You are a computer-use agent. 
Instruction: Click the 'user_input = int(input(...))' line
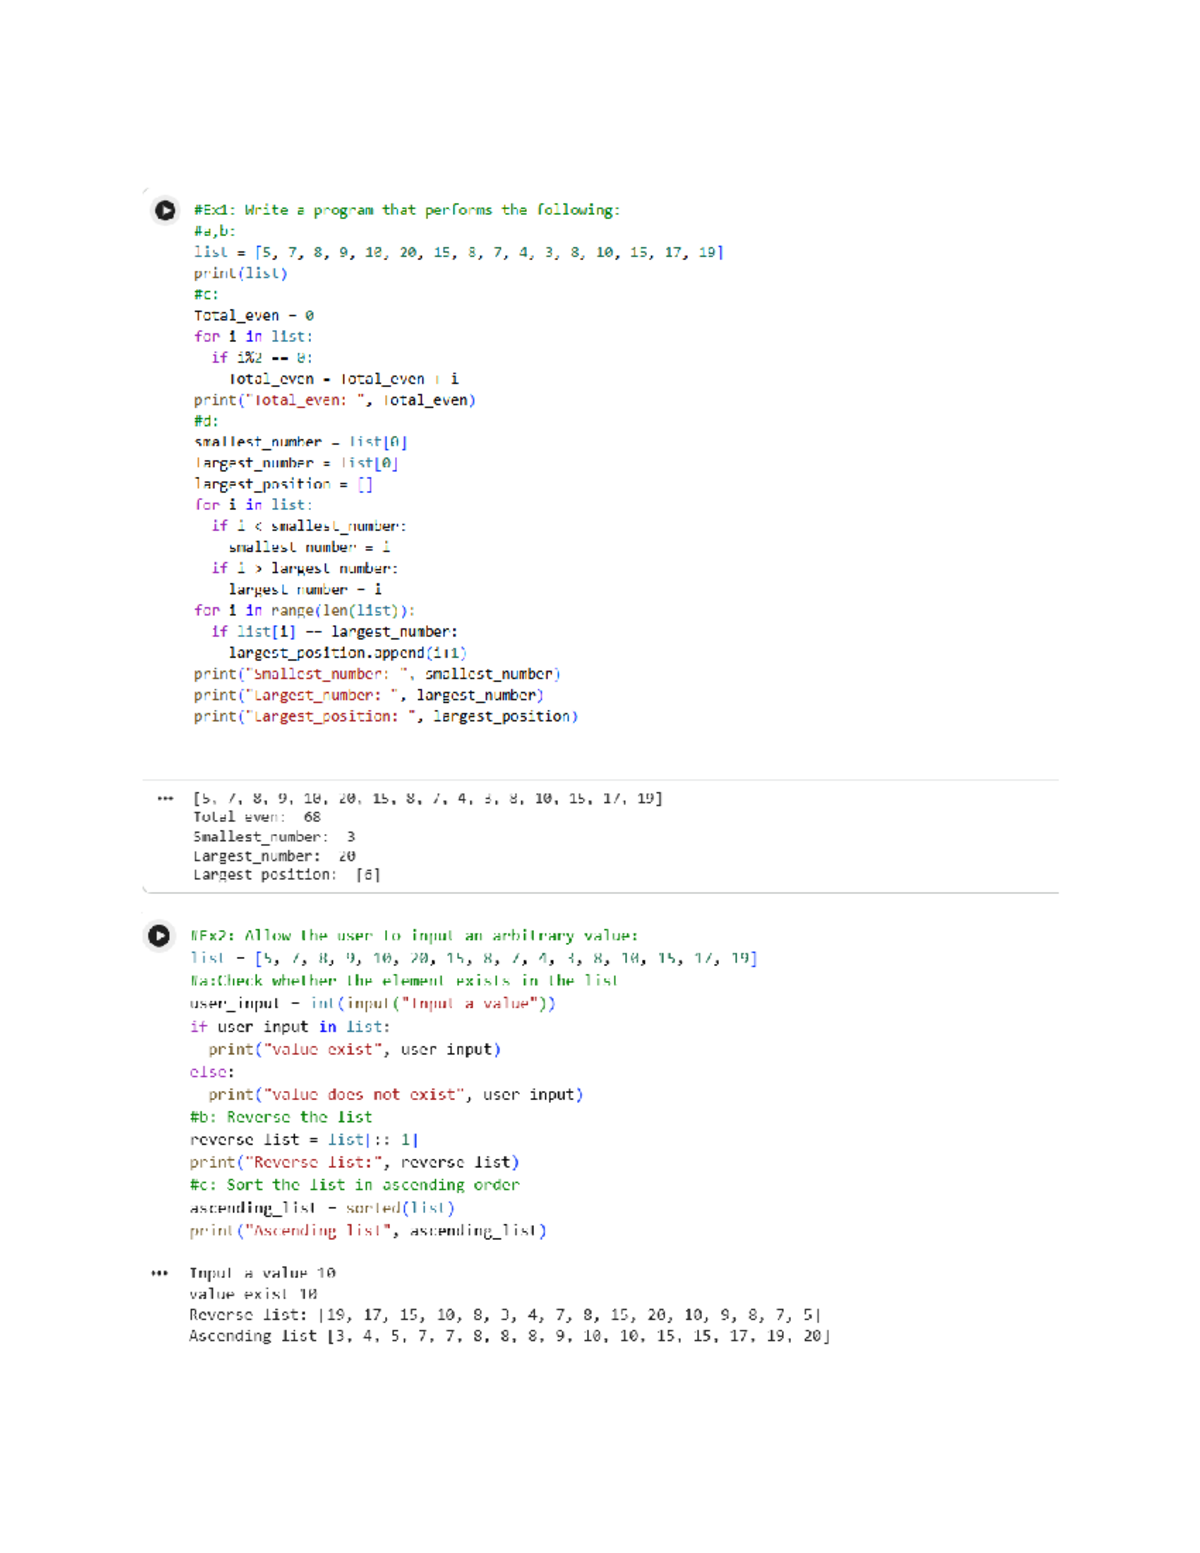click(373, 1003)
